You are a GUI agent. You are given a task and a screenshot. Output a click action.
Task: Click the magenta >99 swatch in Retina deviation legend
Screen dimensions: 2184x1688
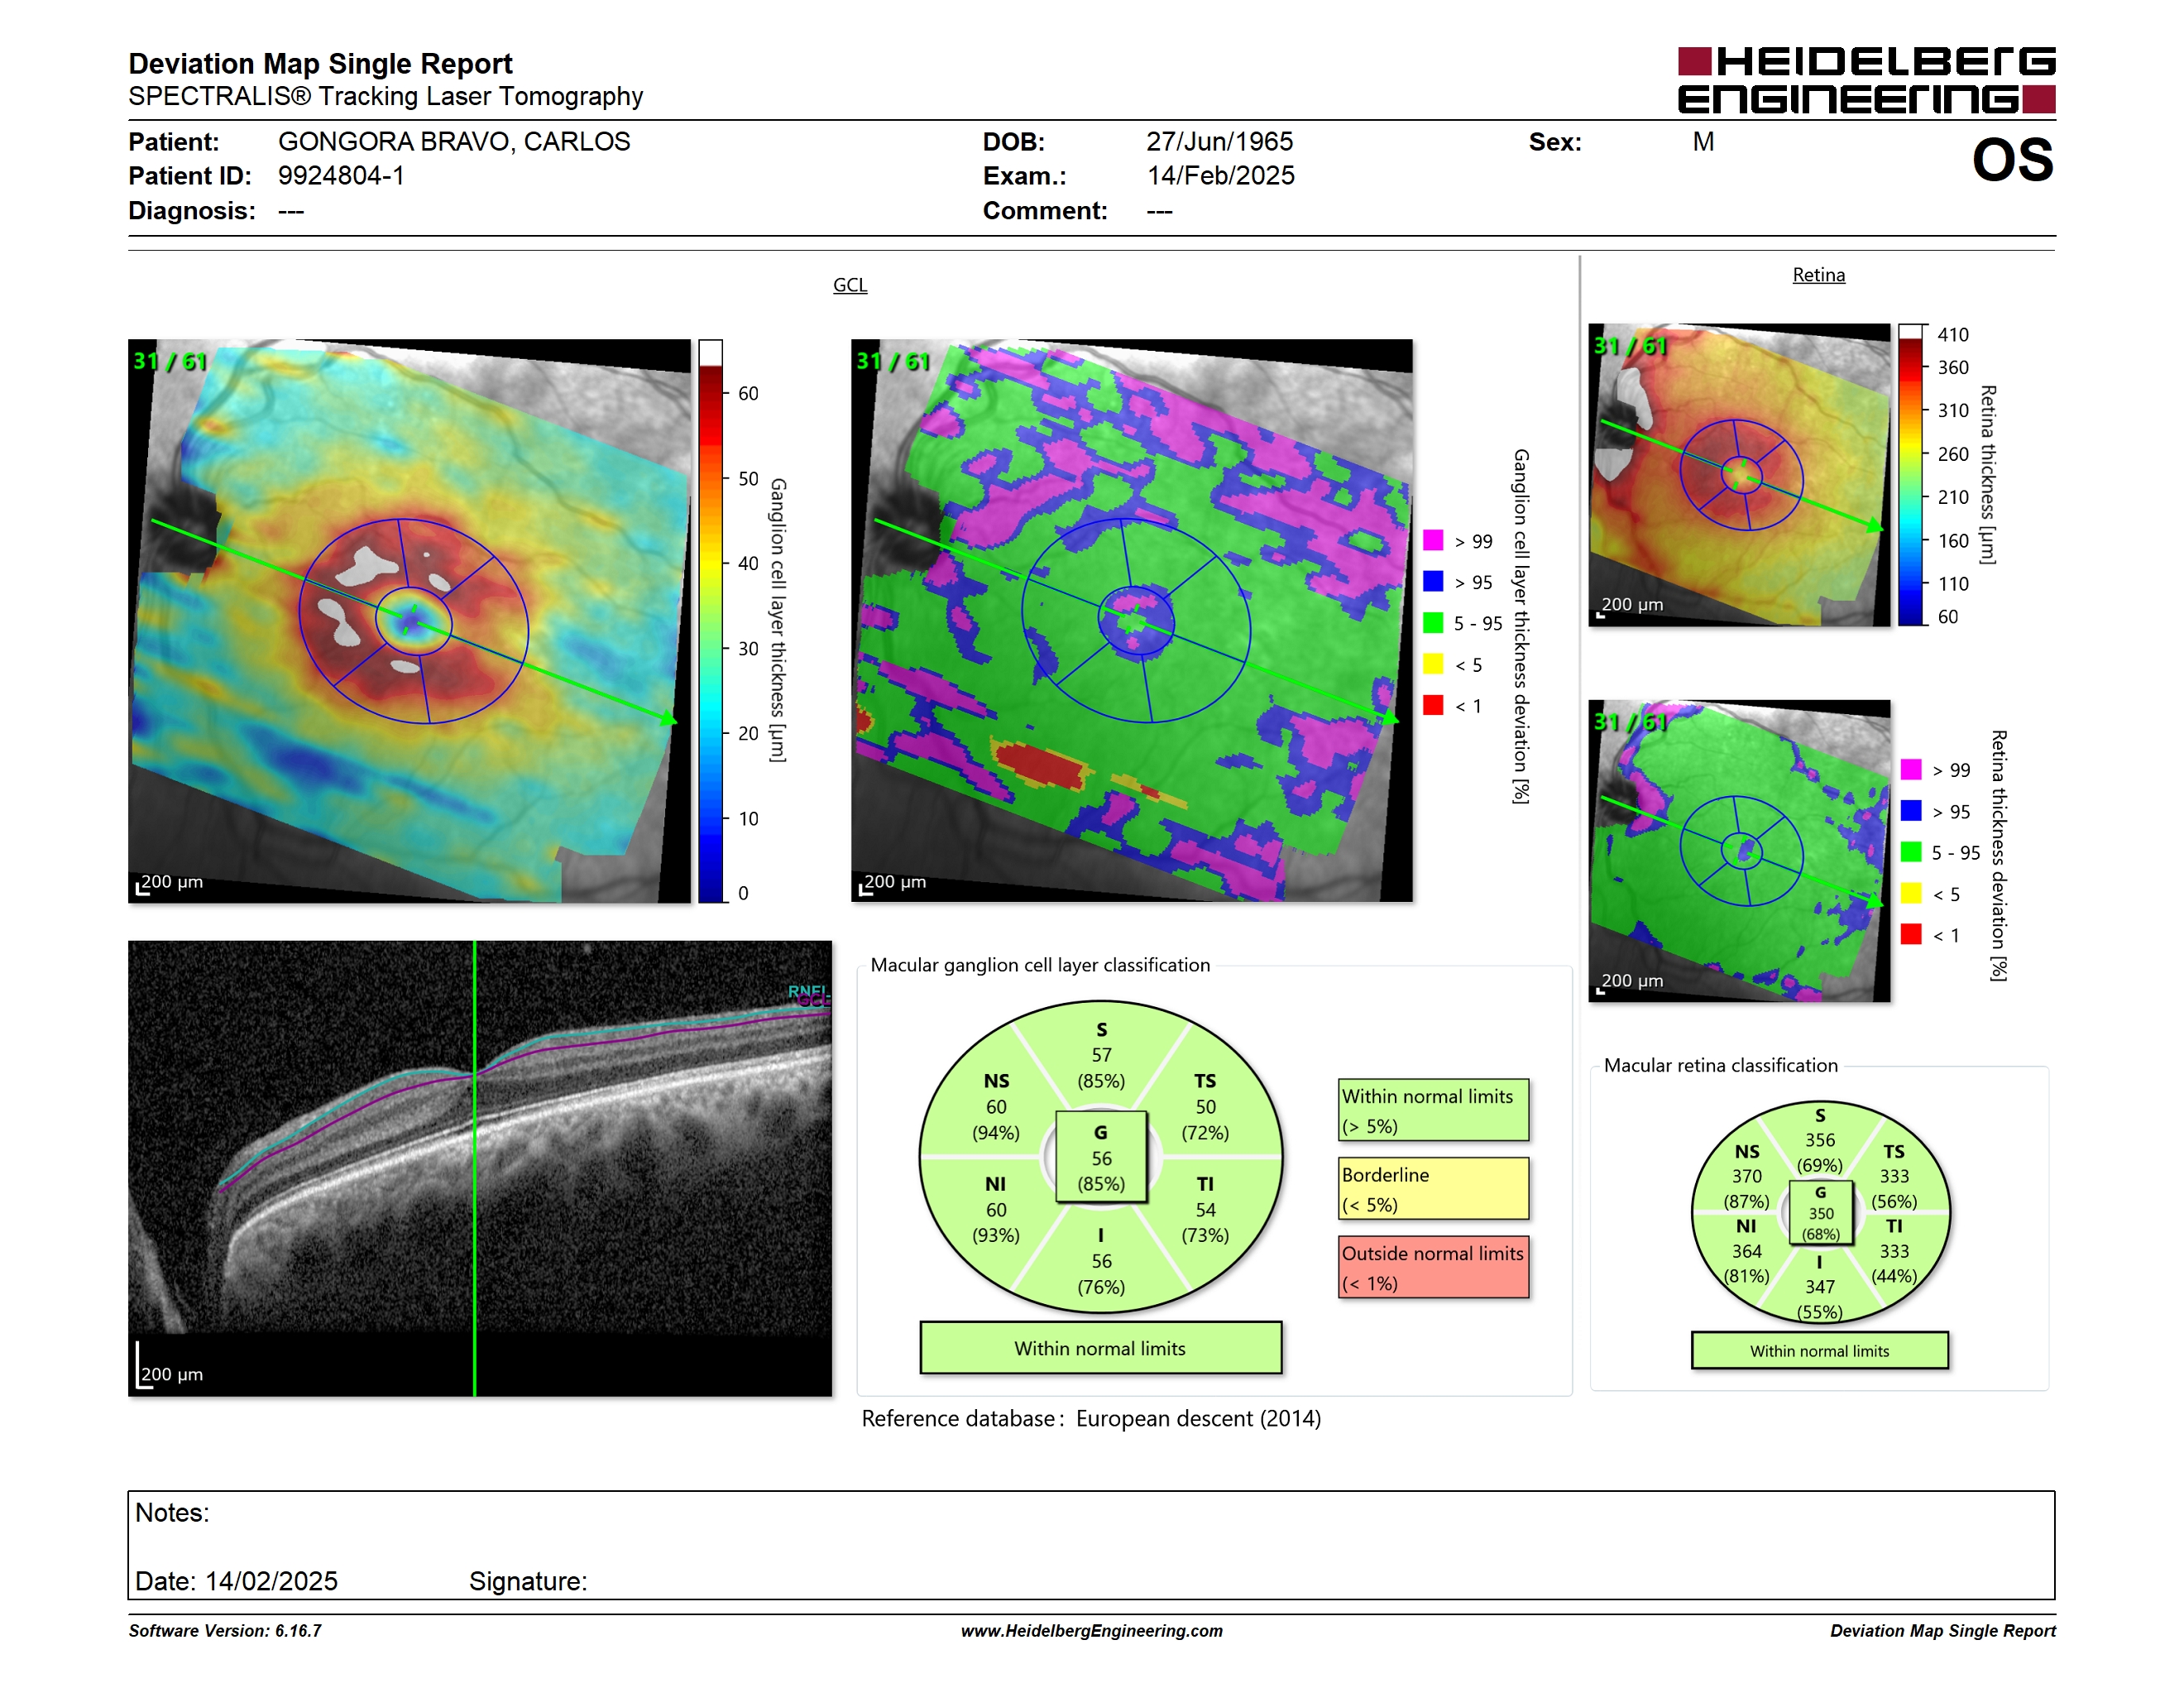click(x=1911, y=769)
